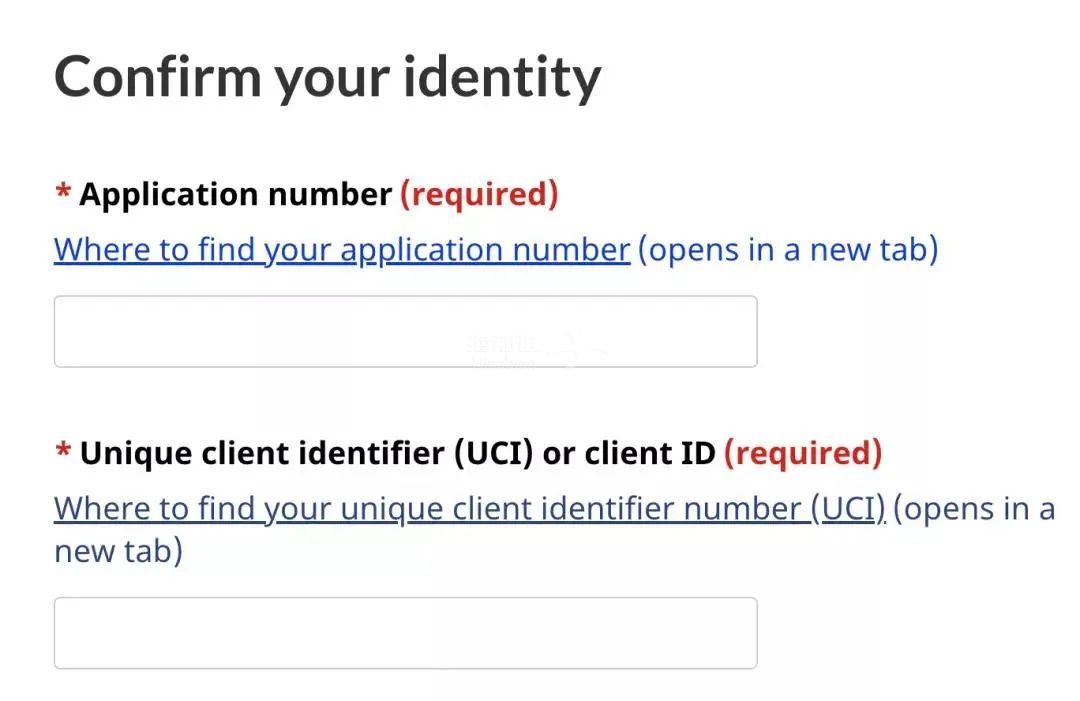Click the wrapped 'new tab)' text below UCI link
1080x701 pixels.
[118, 551]
